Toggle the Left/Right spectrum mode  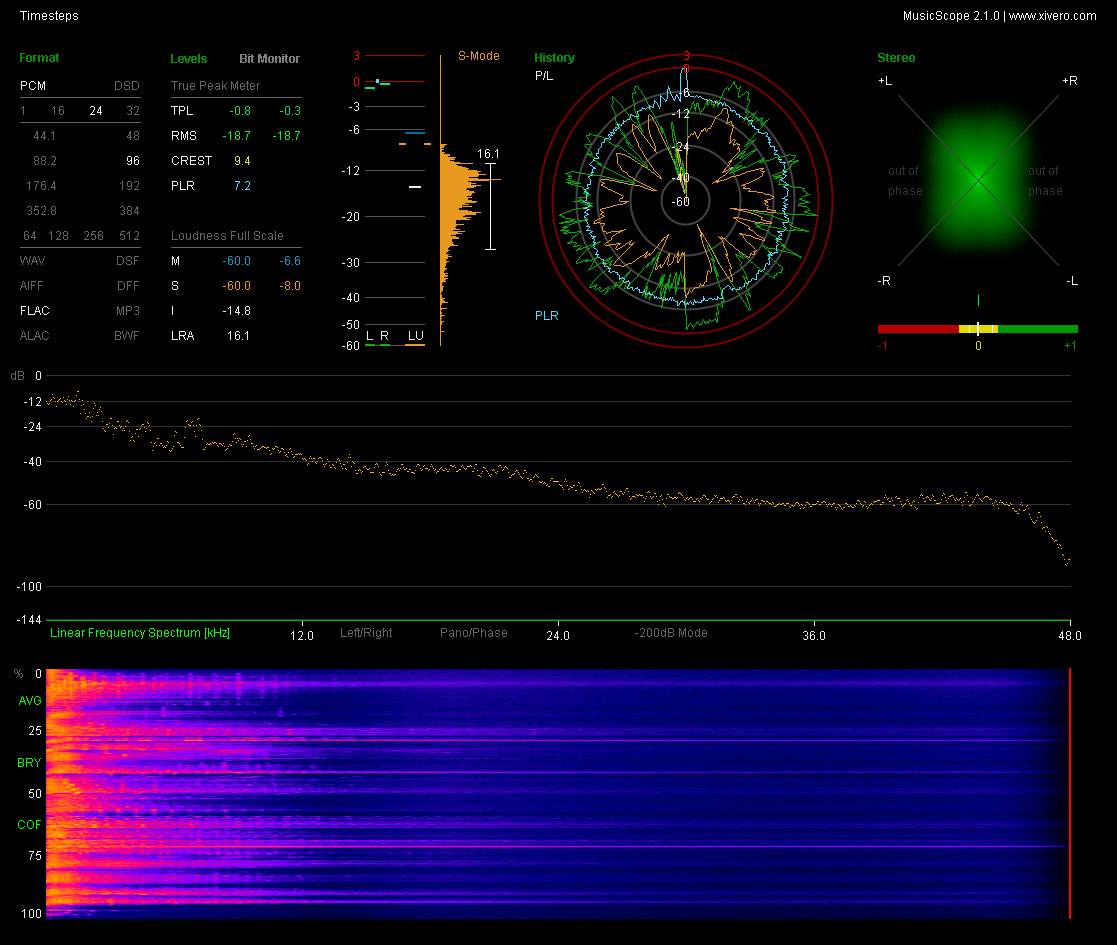[366, 633]
